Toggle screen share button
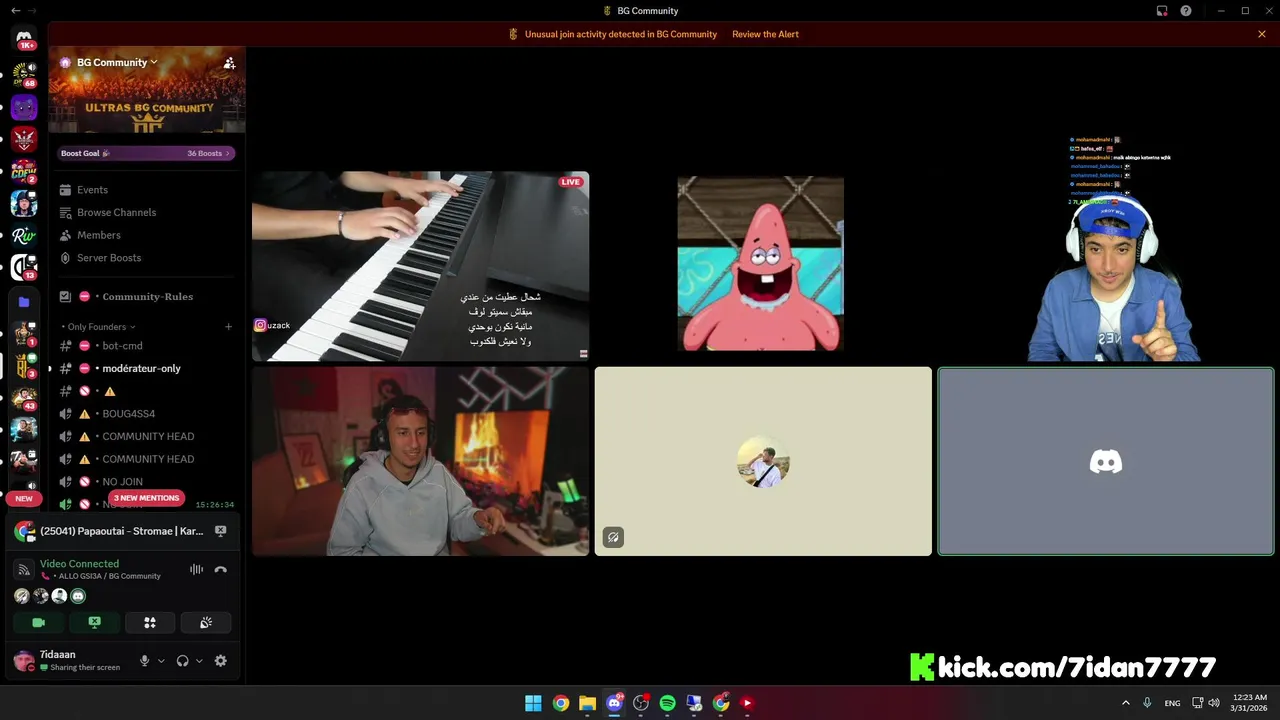This screenshot has height=720, width=1280. coord(94,622)
